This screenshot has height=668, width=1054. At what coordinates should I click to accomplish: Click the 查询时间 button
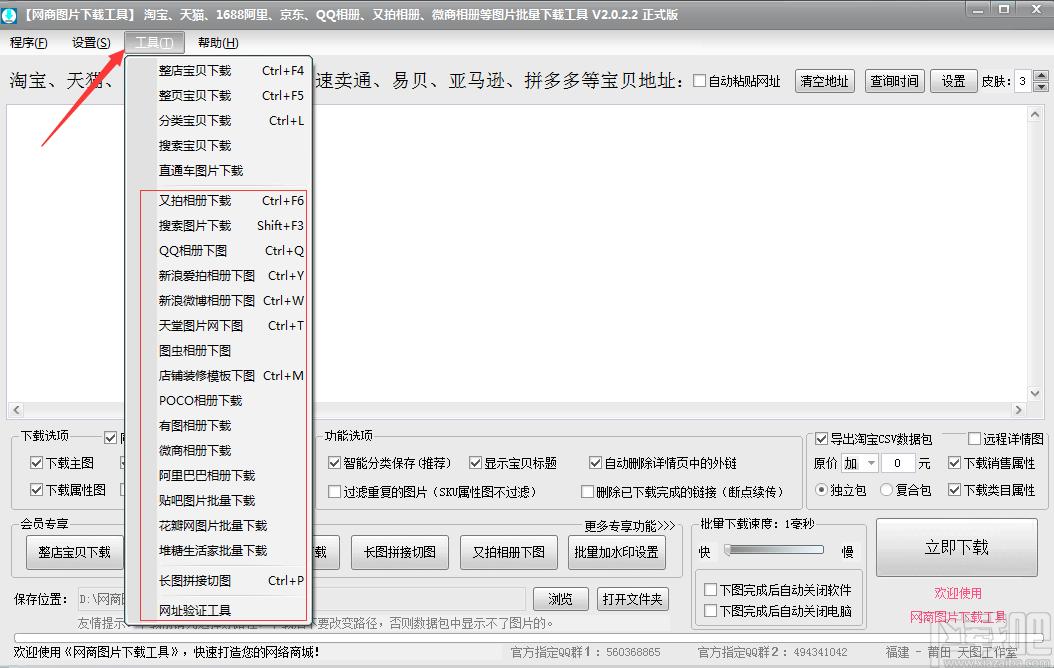[894, 81]
